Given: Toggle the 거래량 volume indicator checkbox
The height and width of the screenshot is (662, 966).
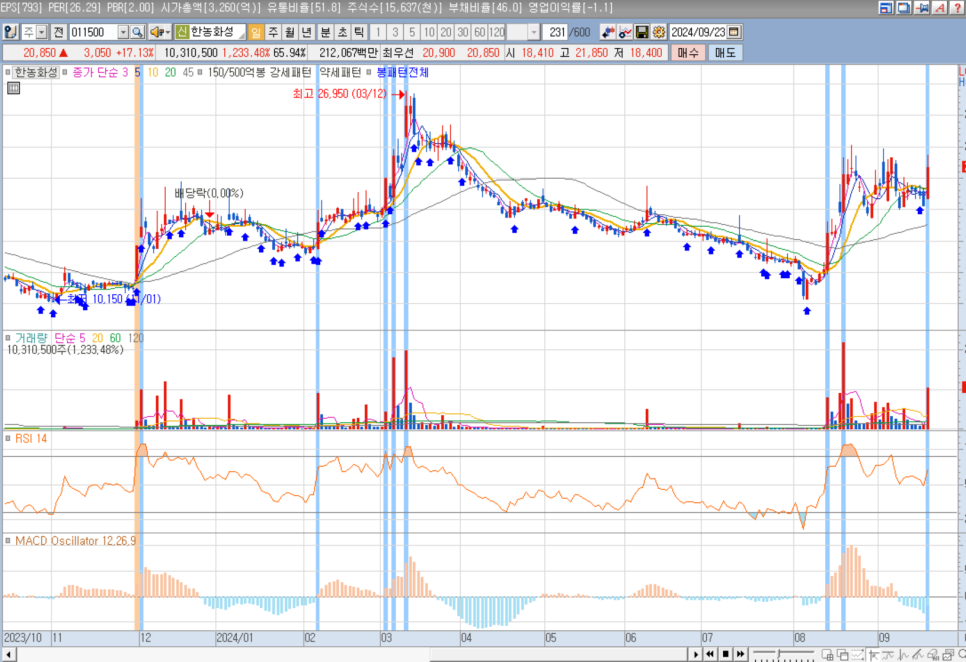Looking at the screenshot, I should pos(8,337).
